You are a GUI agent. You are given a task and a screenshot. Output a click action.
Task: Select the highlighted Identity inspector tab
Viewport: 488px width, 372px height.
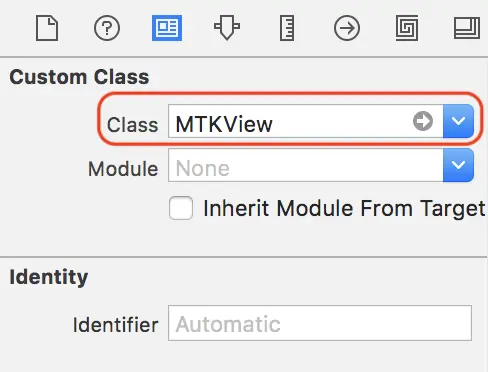click(167, 28)
